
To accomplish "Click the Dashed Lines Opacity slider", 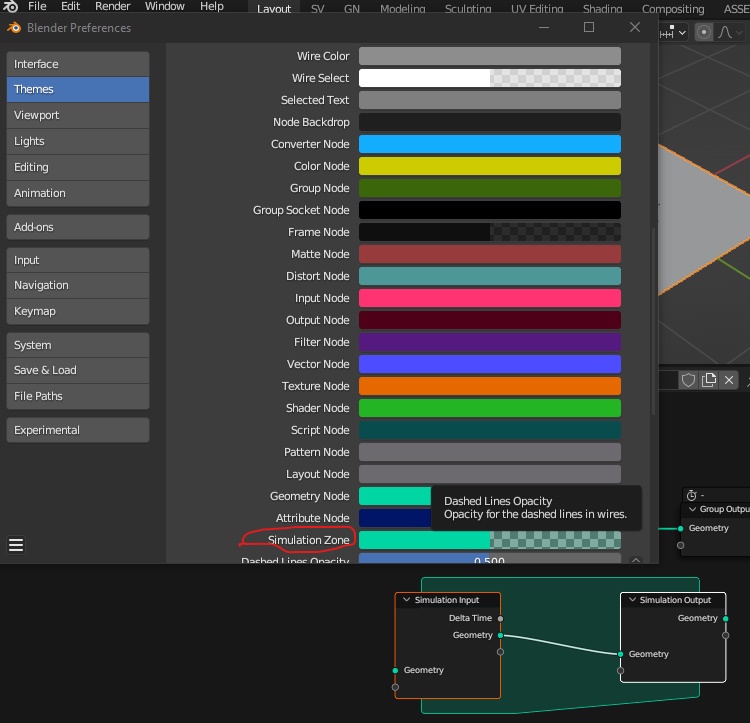I will click(490, 559).
